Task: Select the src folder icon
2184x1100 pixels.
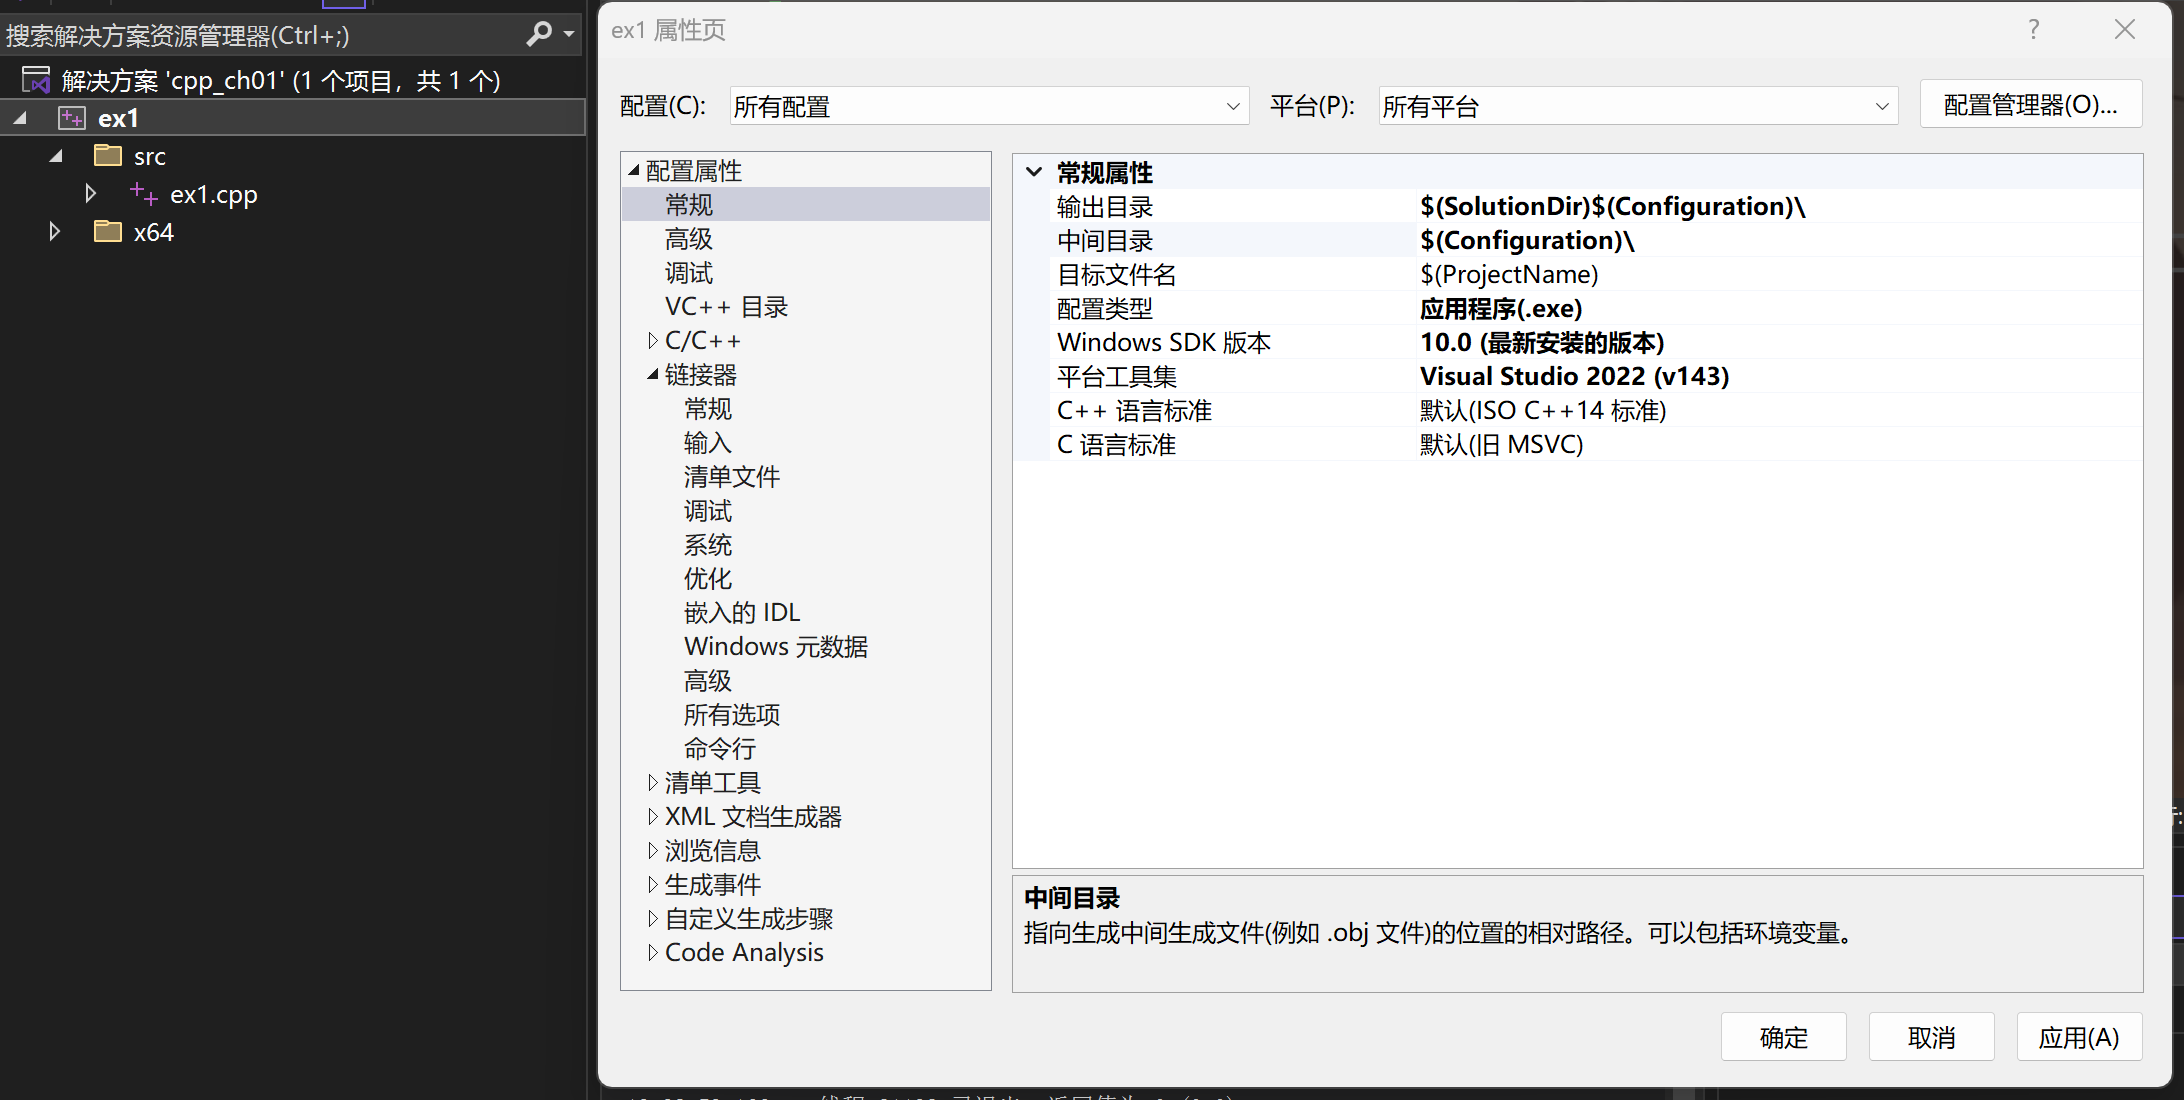Action: (108, 156)
